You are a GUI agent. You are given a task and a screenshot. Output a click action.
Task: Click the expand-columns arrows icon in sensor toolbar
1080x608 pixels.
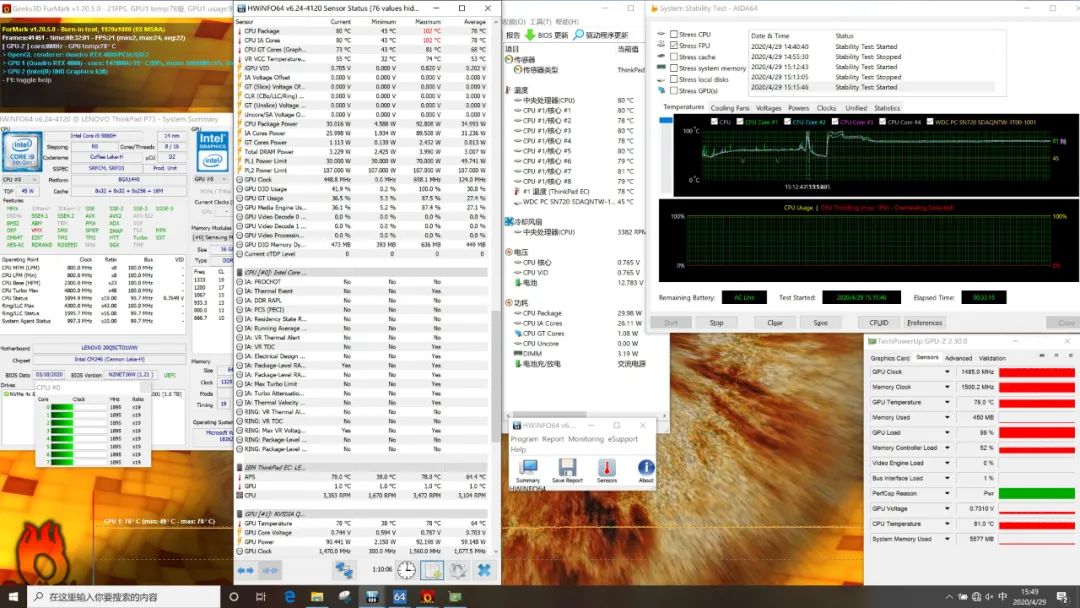tap(246, 570)
